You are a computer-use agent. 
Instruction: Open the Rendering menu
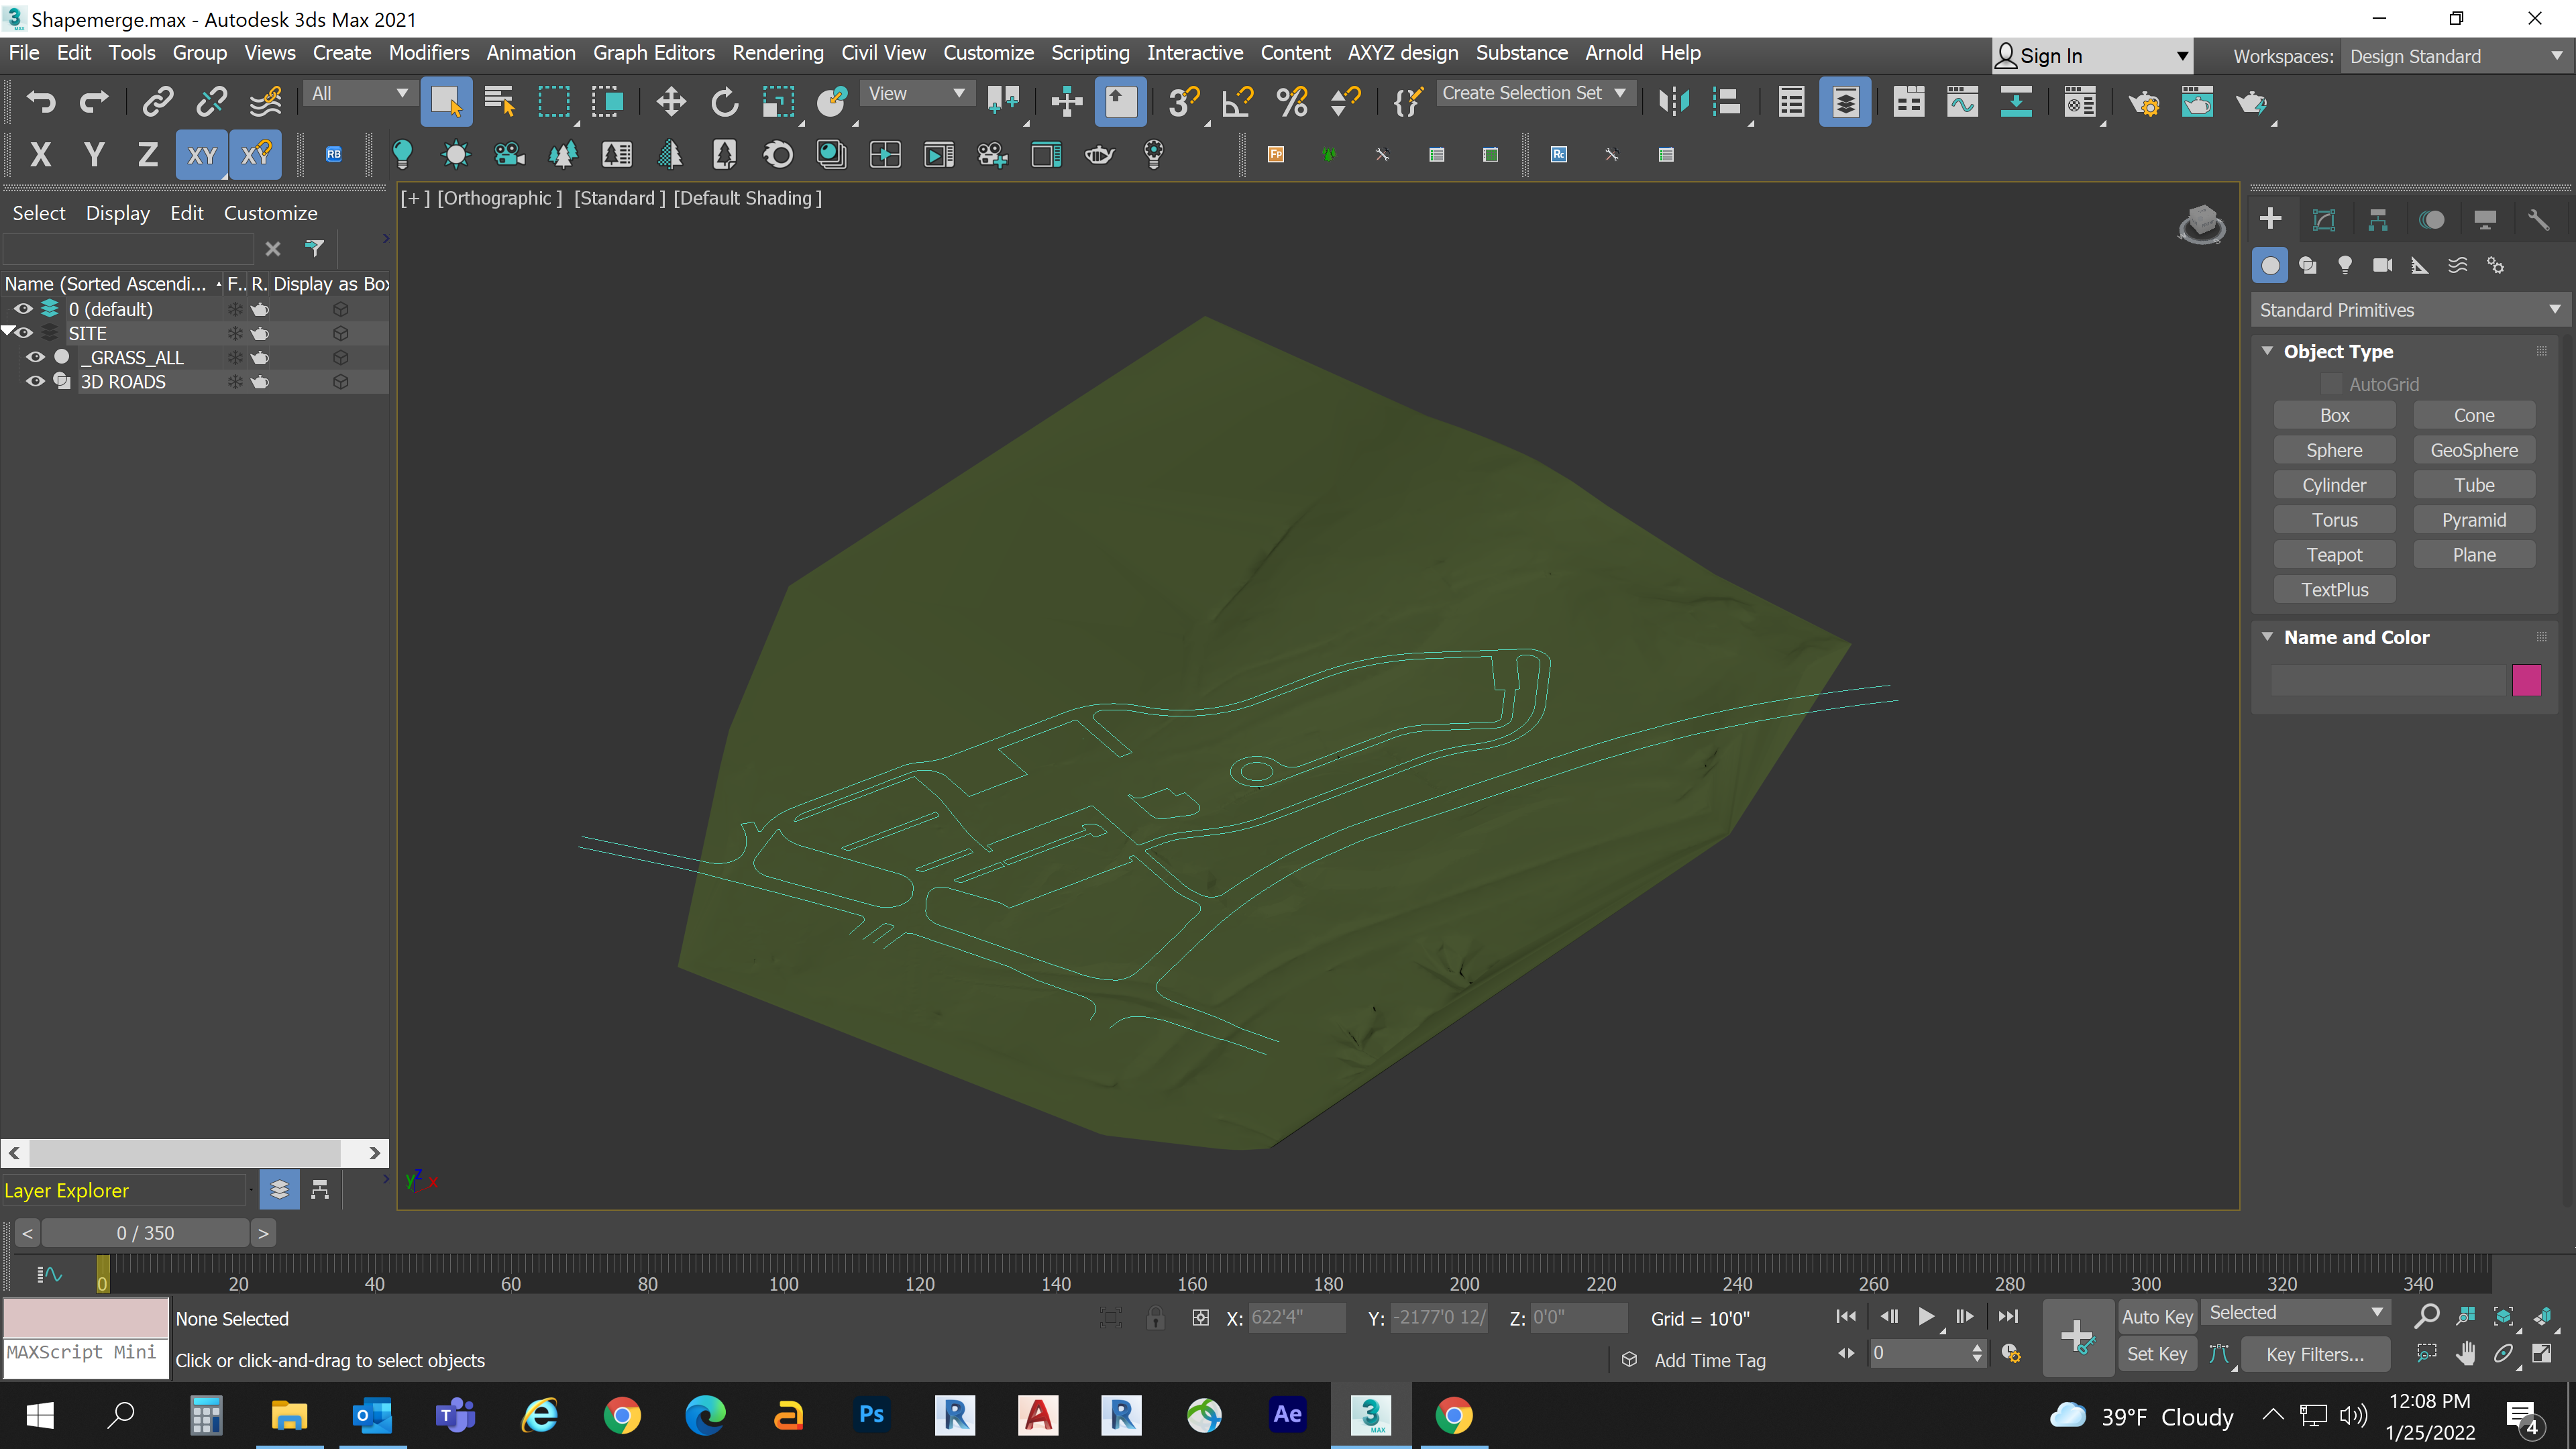778,52
